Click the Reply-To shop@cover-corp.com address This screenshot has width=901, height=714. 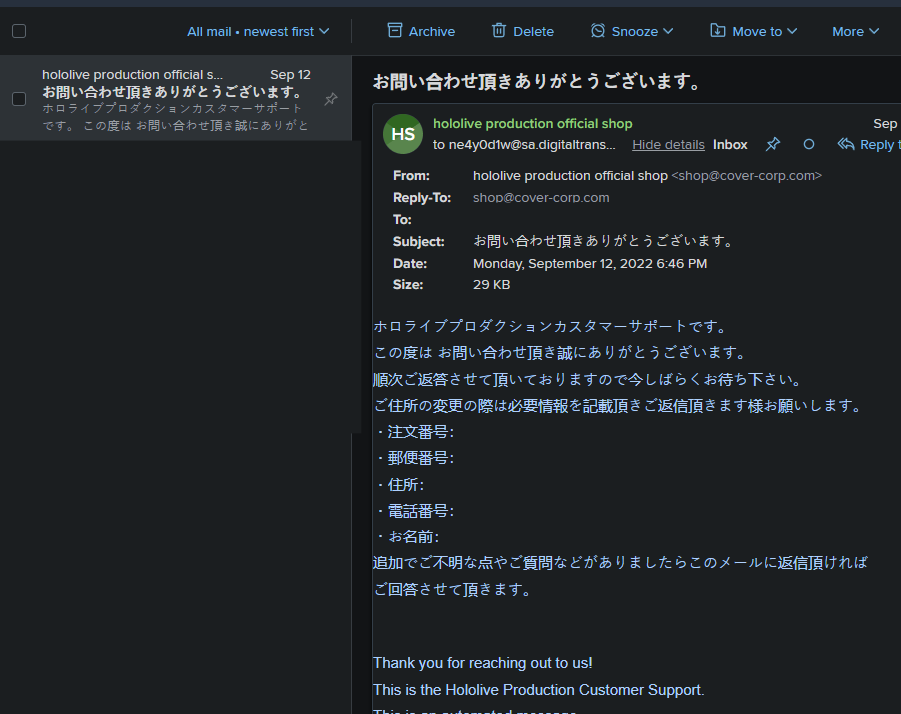541,198
